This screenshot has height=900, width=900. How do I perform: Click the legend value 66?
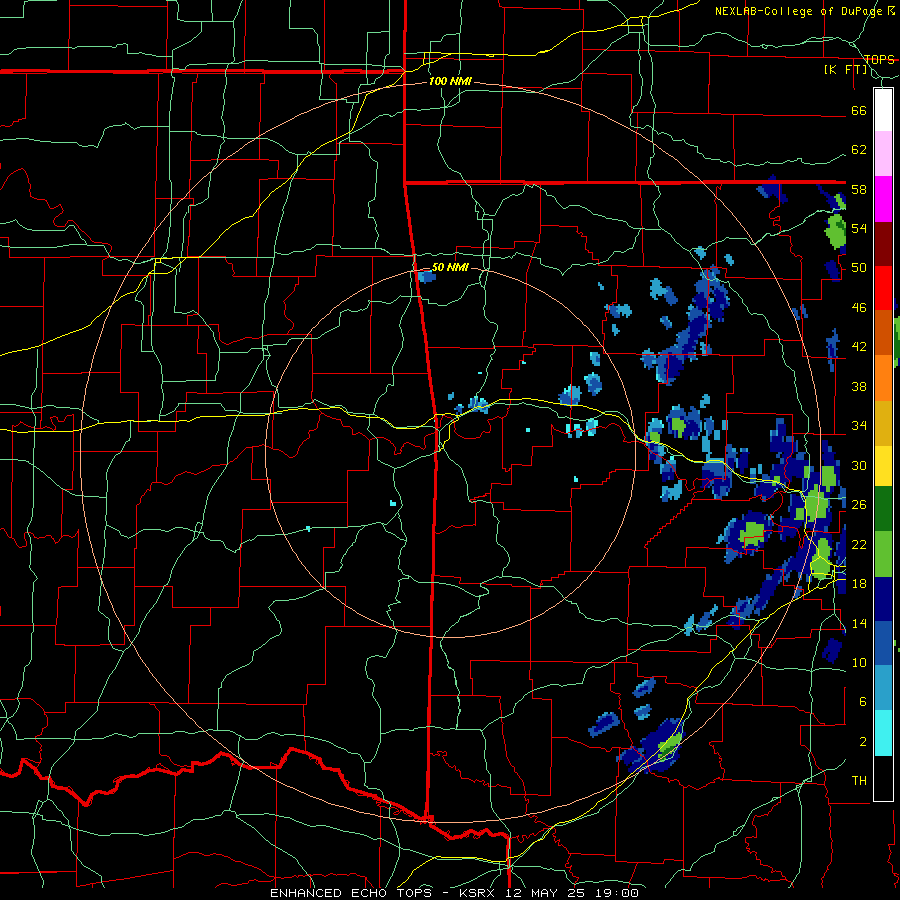coord(859,110)
